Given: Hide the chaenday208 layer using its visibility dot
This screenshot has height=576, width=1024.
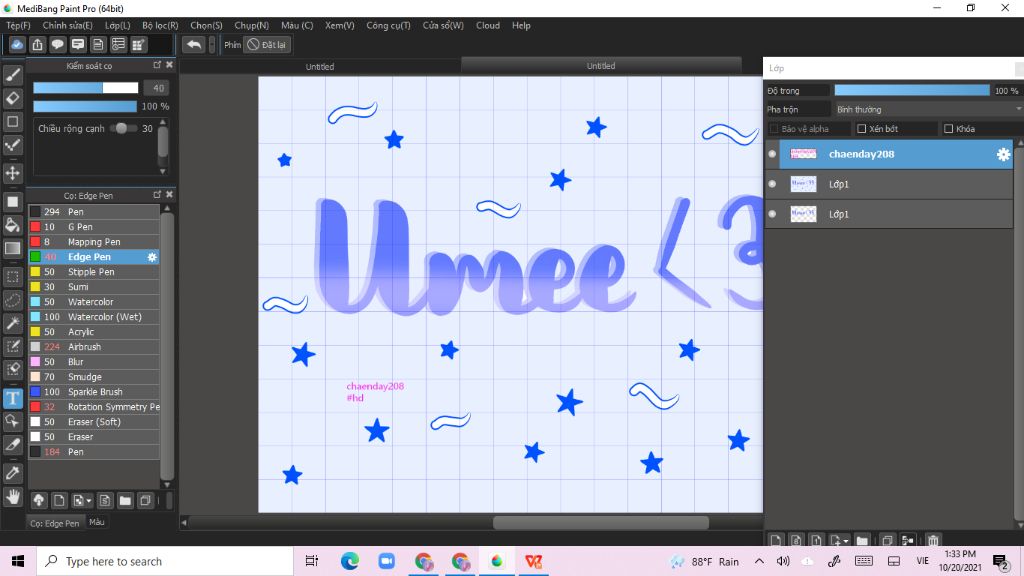Looking at the screenshot, I should coord(772,154).
